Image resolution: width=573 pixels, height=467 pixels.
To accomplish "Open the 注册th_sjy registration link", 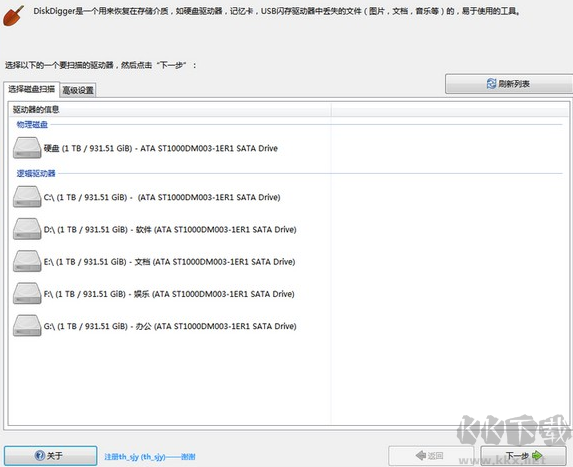I will 150,456.
